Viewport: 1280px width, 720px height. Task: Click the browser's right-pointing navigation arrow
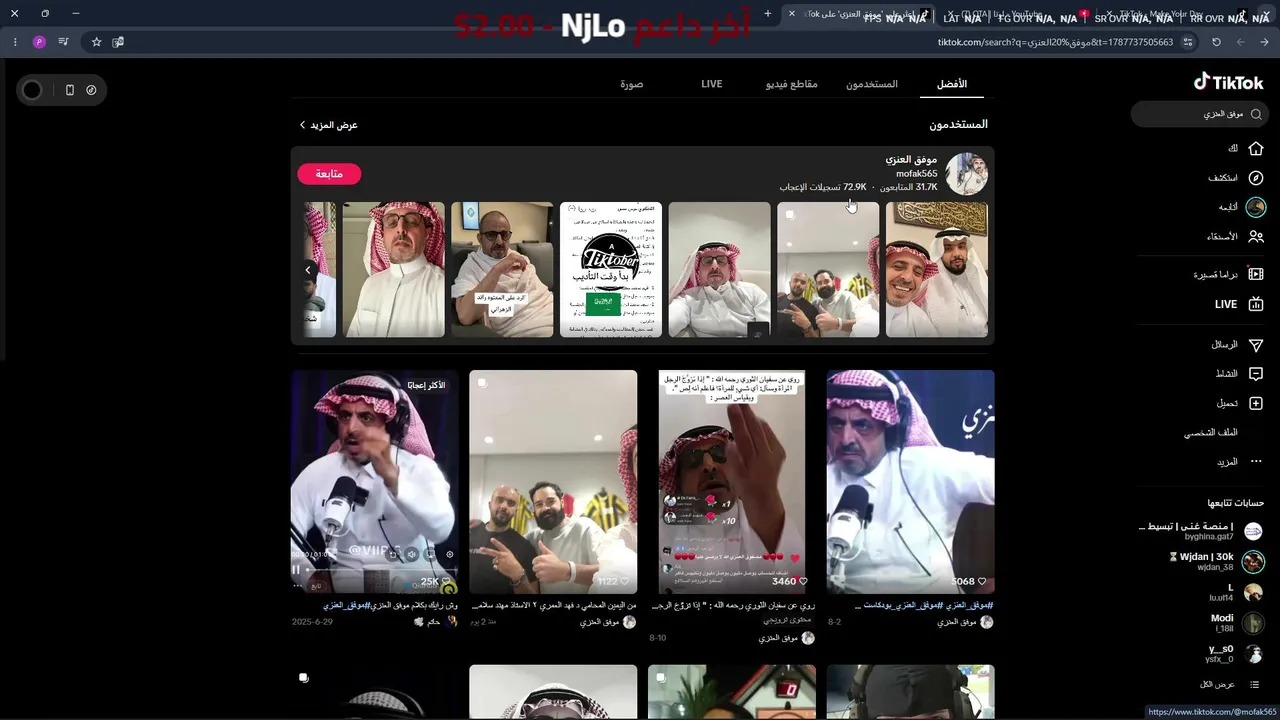pos(1264,42)
